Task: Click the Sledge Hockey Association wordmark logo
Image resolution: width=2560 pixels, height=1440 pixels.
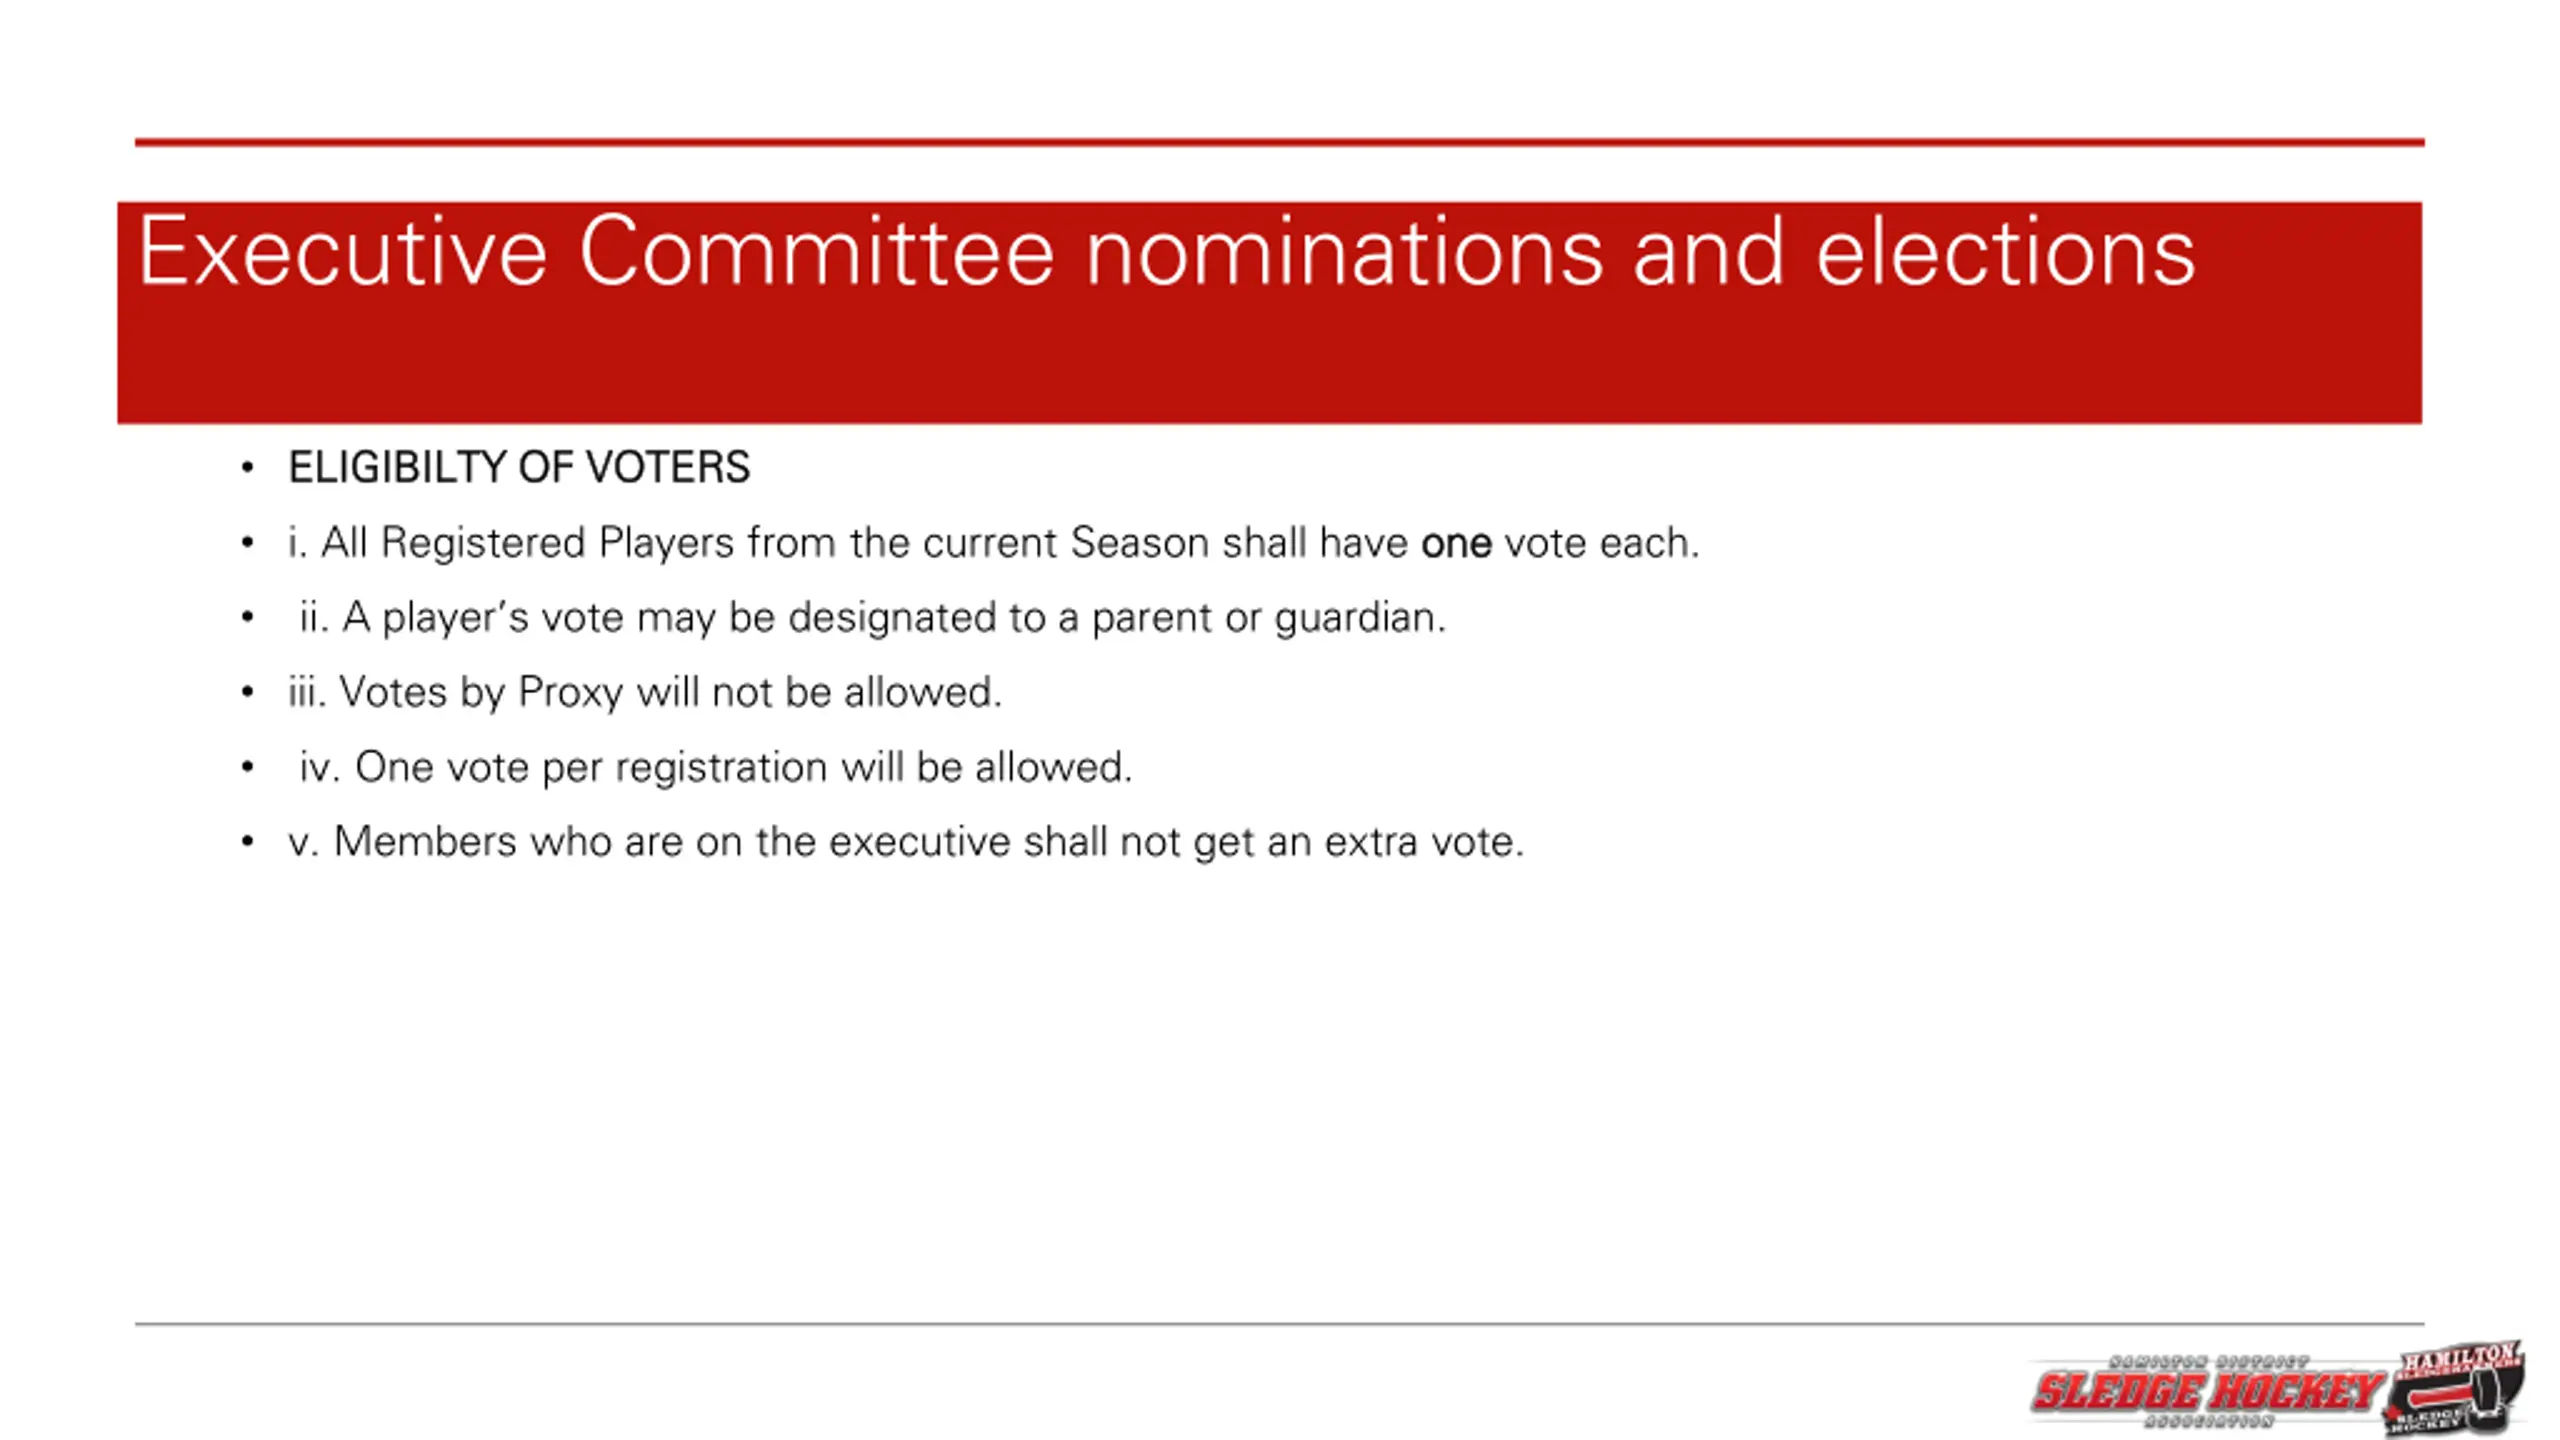Action: [x=2207, y=1391]
